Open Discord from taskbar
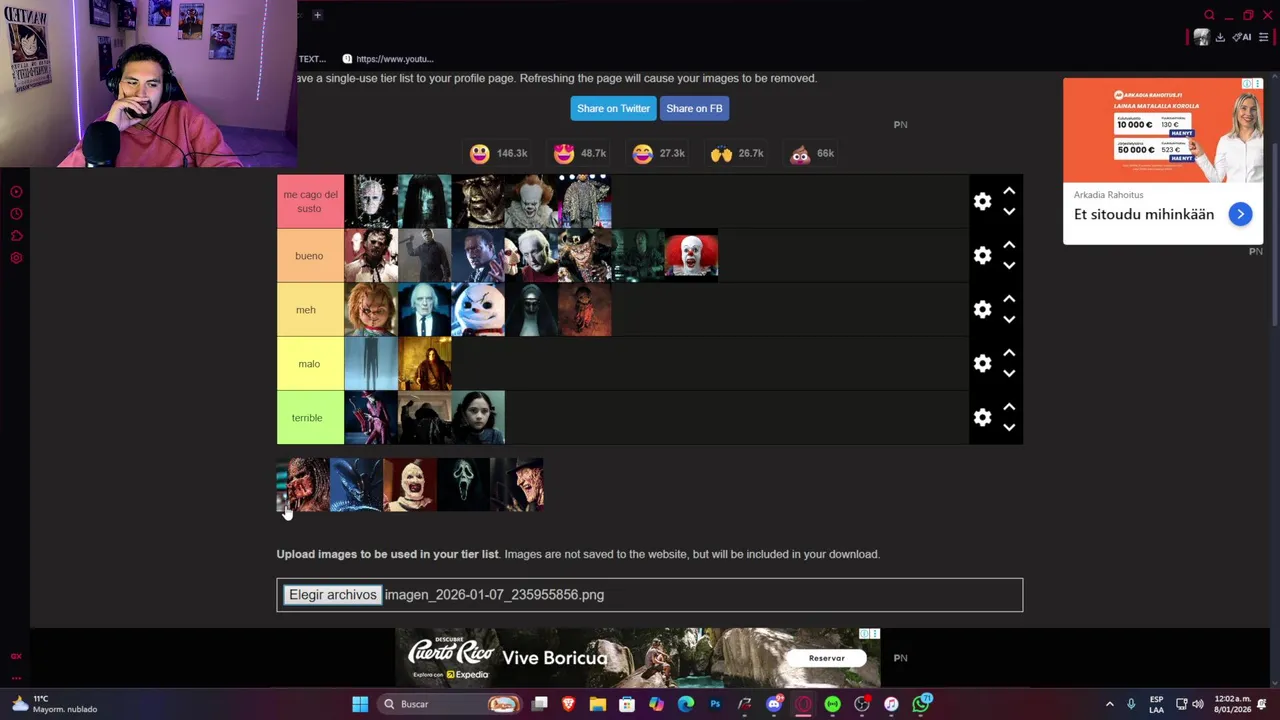This screenshot has height=720, width=1280. pos(774,704)
